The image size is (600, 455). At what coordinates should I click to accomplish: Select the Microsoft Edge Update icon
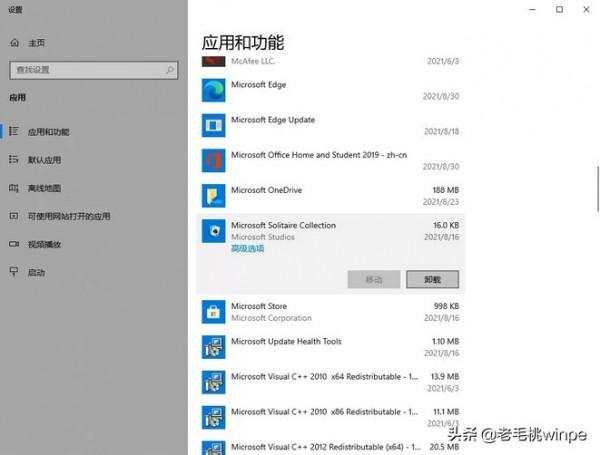pyautogui.click(x=214, y=125)
